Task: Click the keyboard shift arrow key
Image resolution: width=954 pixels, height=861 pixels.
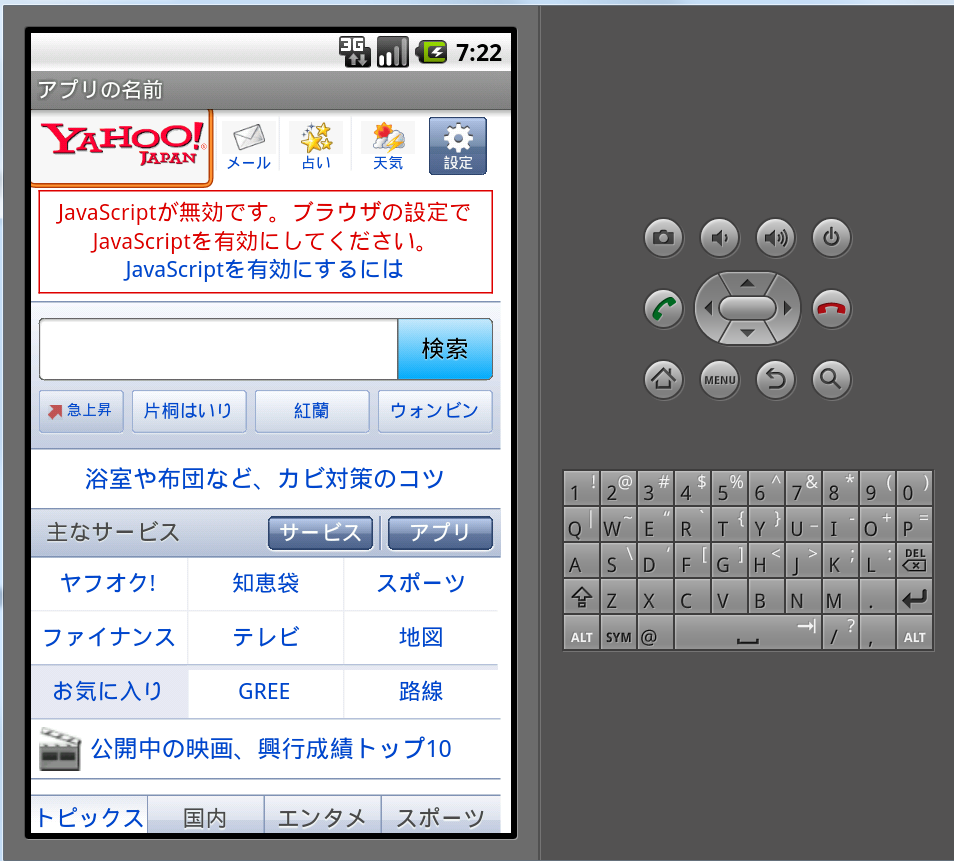Action: [x=582, y=596]
